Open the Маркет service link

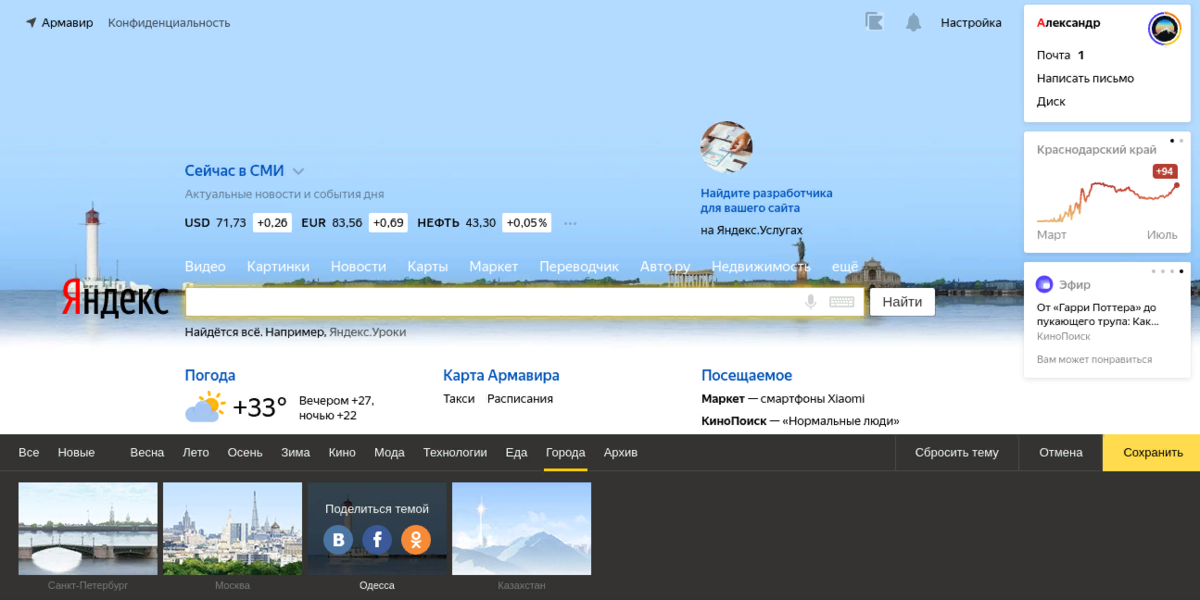pos(494,267)
